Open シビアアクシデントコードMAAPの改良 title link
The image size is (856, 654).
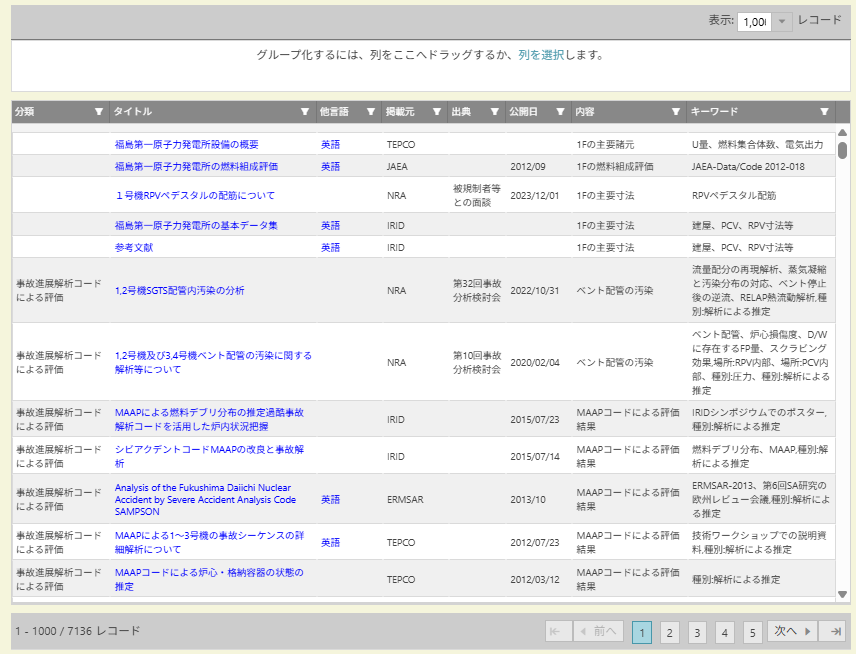[210, 456]
